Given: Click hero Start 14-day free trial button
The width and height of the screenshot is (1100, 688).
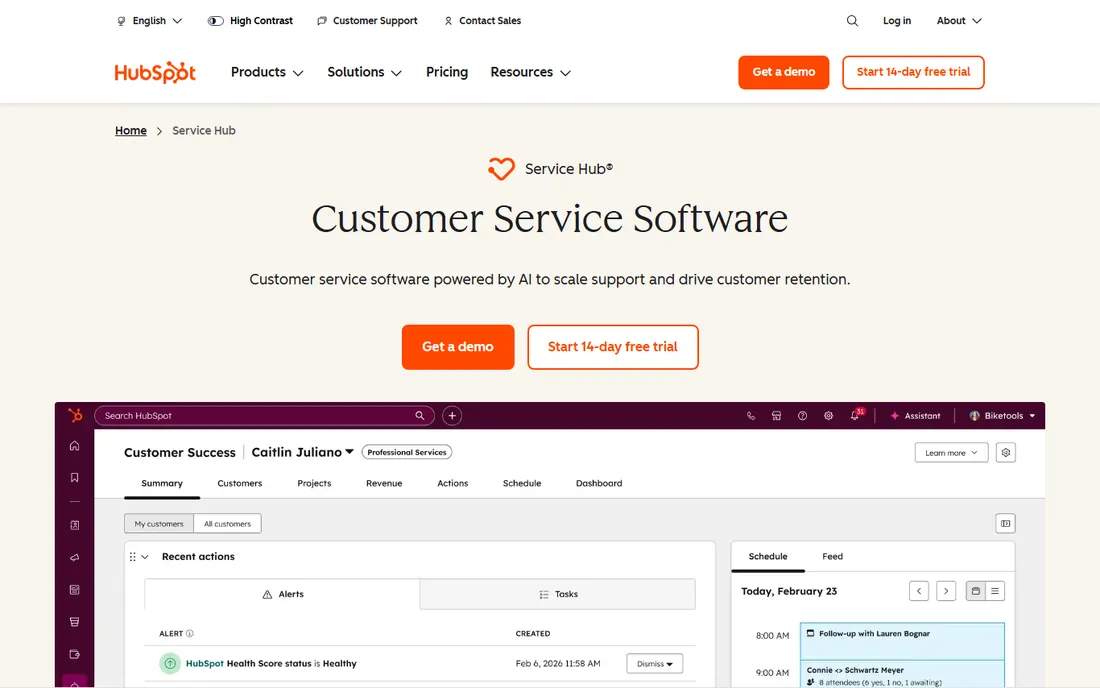Looking at the screenshot, I should coord(613,347).
